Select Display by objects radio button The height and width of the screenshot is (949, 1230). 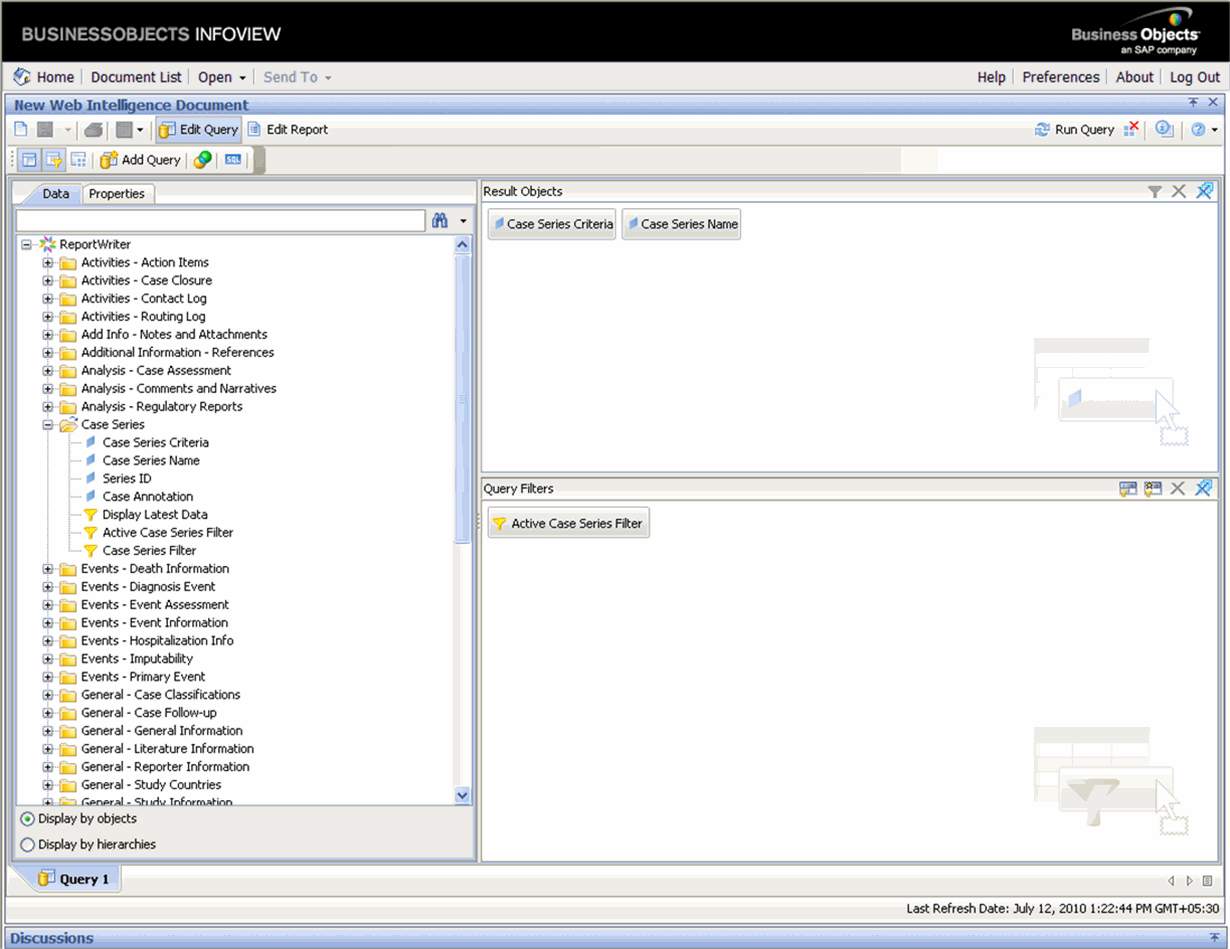tap(27, 819)
